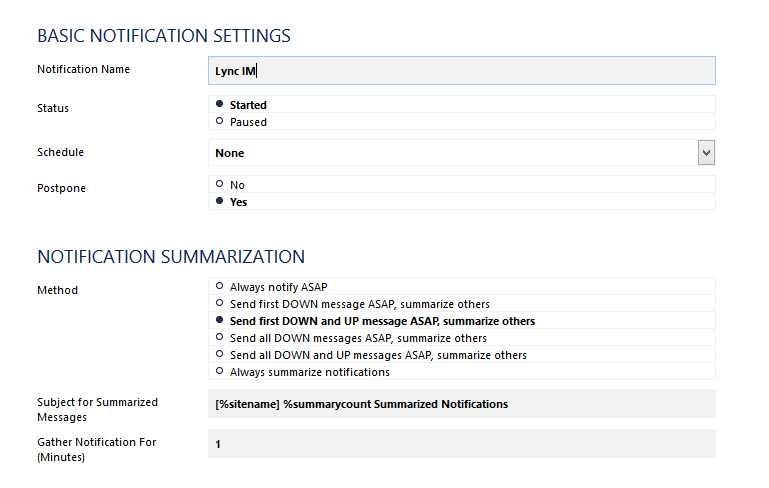Viewport: 769px width, 488px height.
Task: Click the Subject for Summarized Messages field
Action: coord(461,404)
